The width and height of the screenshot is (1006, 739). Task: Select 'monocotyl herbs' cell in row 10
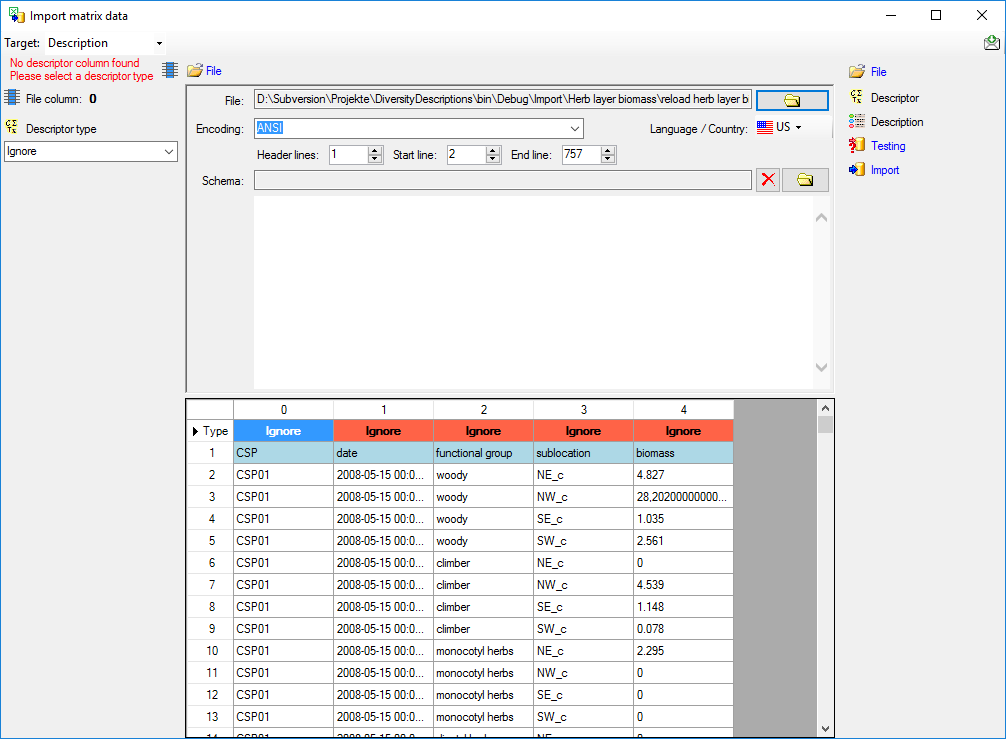point(484,650)
